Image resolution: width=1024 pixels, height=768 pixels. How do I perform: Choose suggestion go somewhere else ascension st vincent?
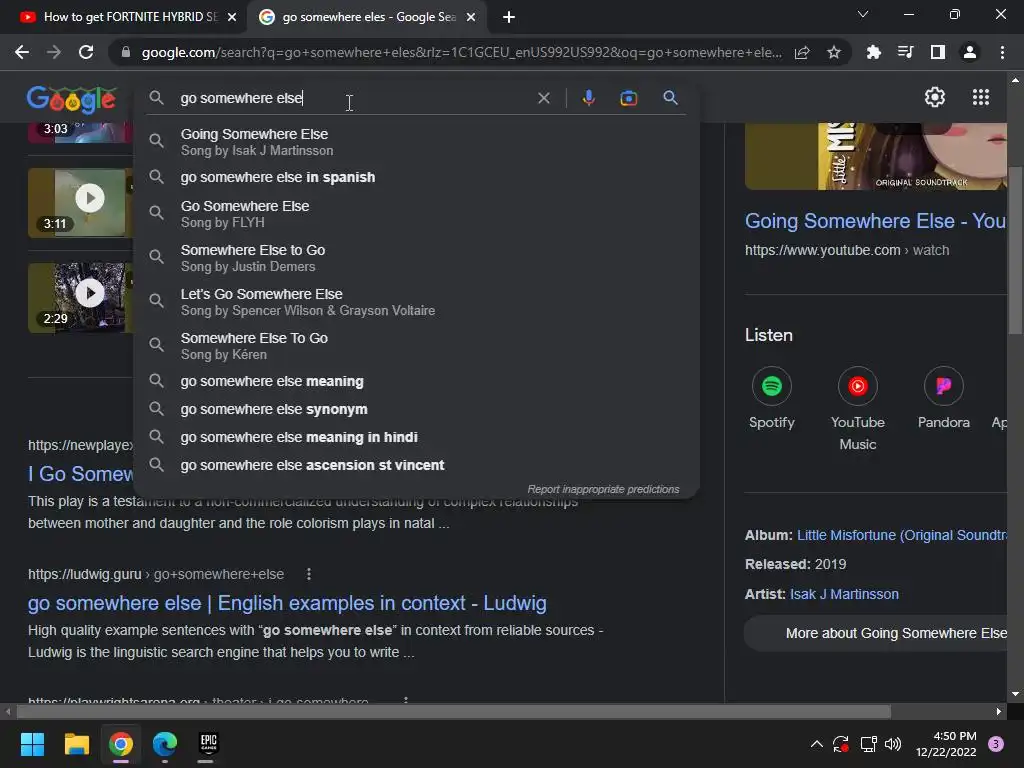[416, 465]
